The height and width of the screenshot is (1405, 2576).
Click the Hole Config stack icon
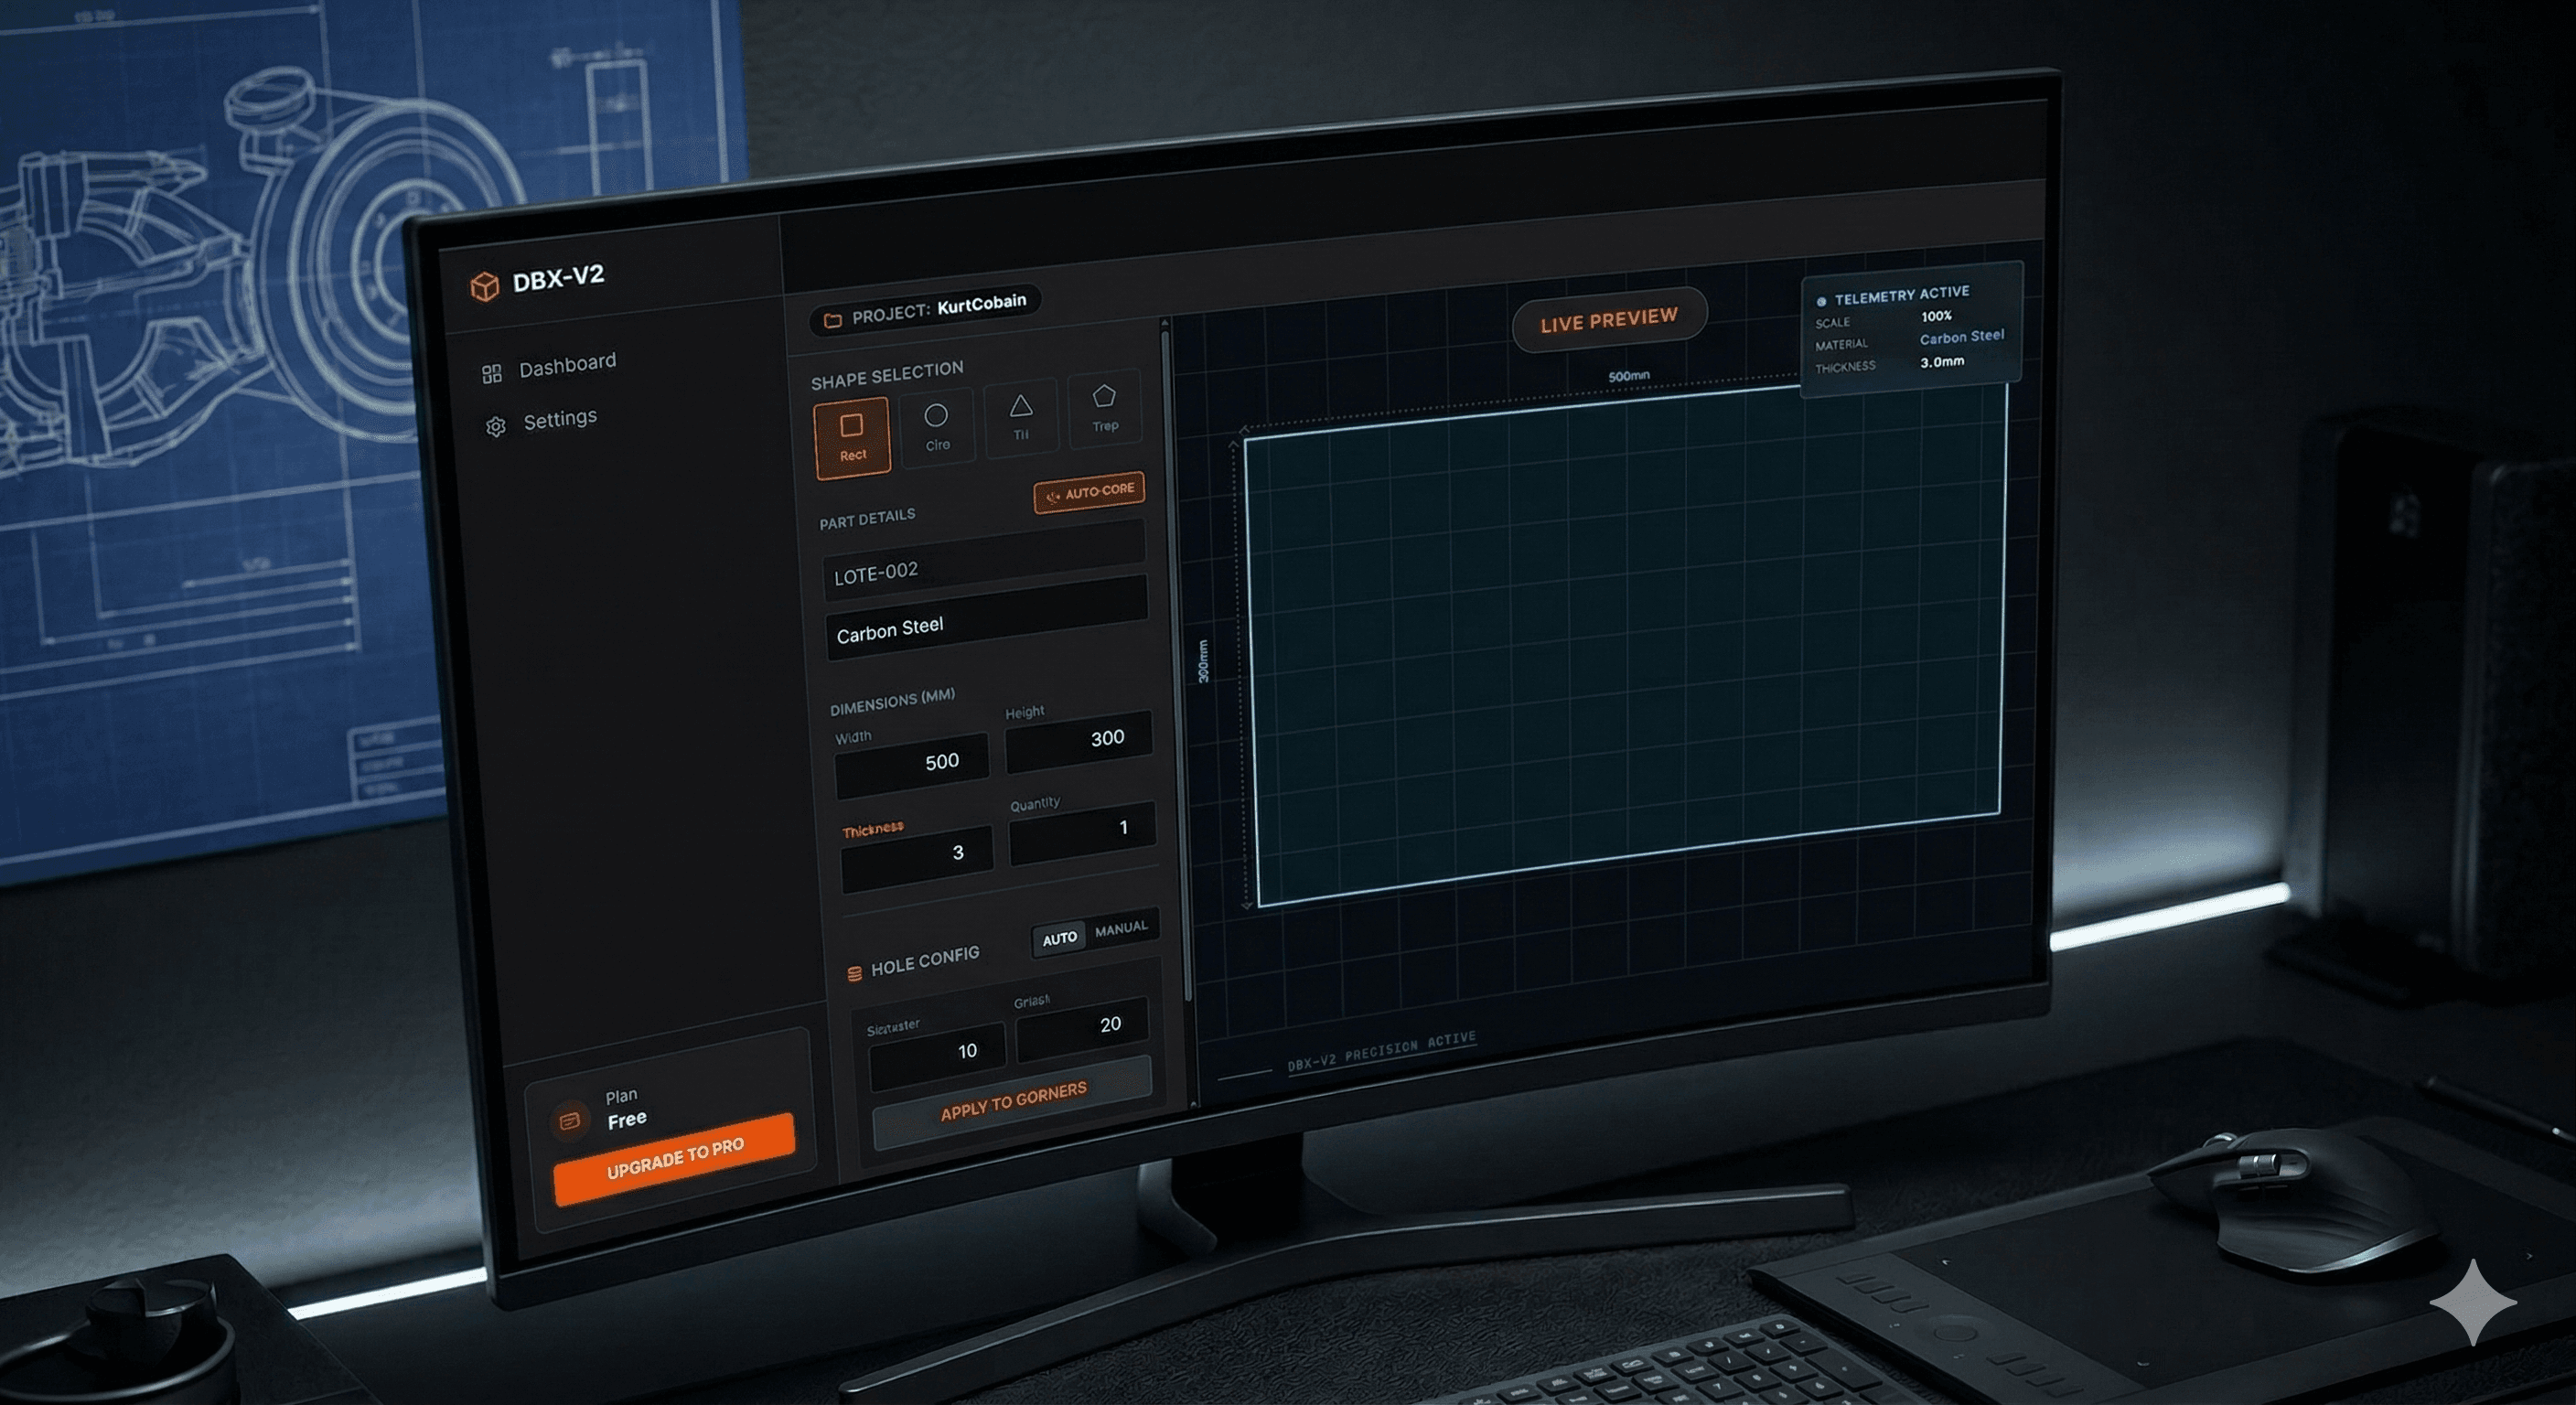click(x=855, y=973)
